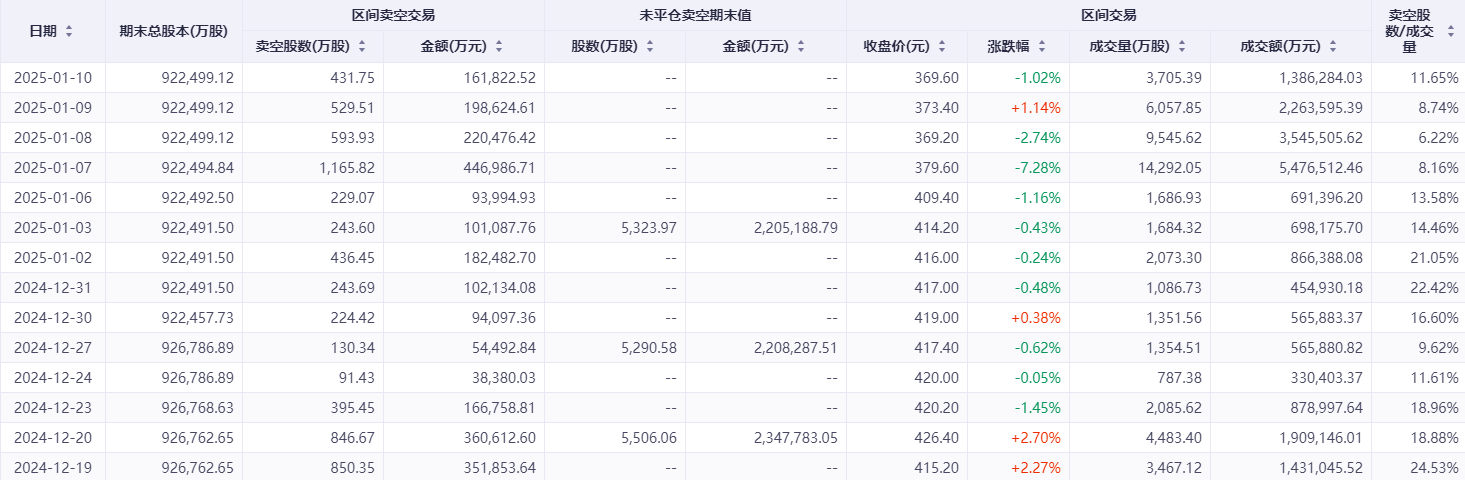The image size is (1465, 480).
Task: Select the 区间卖空交易 group header
Action: [x=393, y=15]
